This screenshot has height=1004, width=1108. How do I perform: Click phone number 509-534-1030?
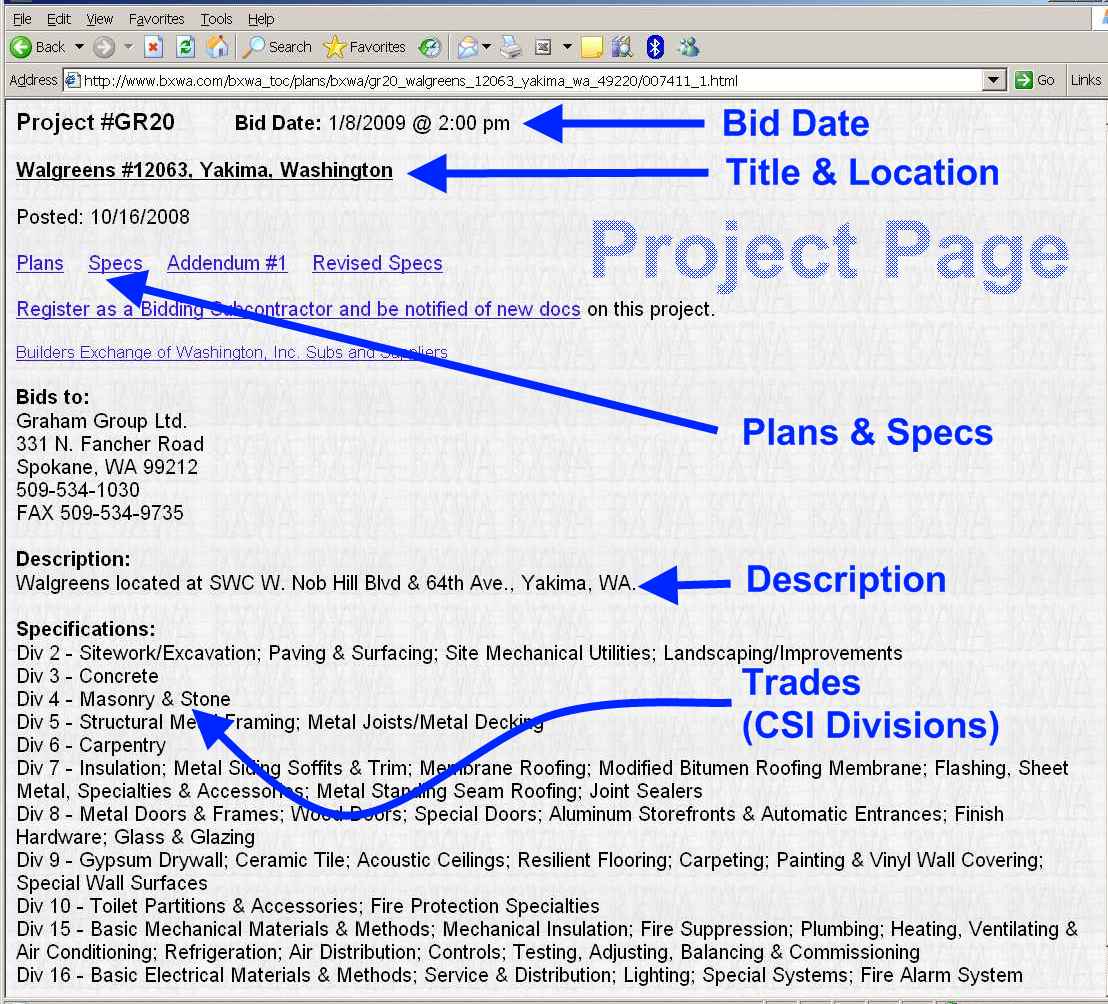pos(78,490)
